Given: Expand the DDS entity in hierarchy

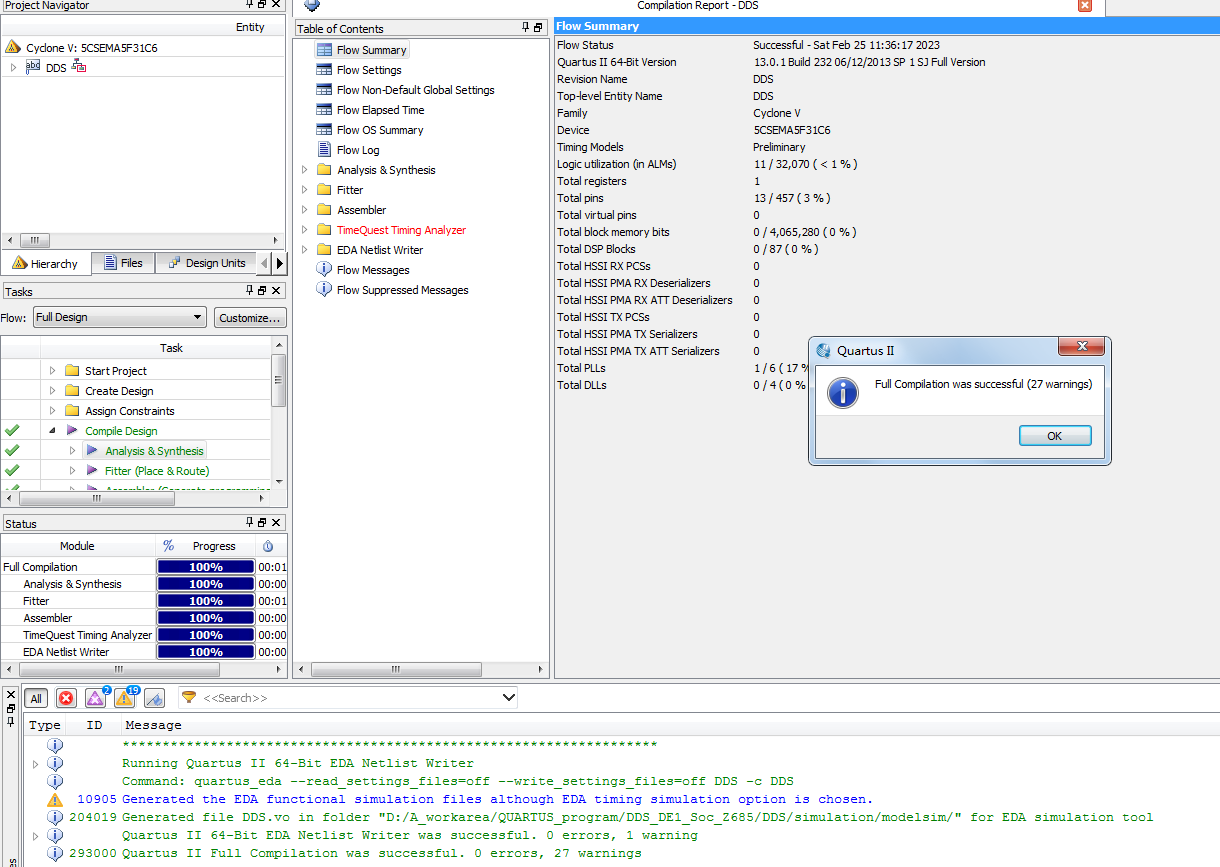Looking at the screenshot, I should pos(13,67).
